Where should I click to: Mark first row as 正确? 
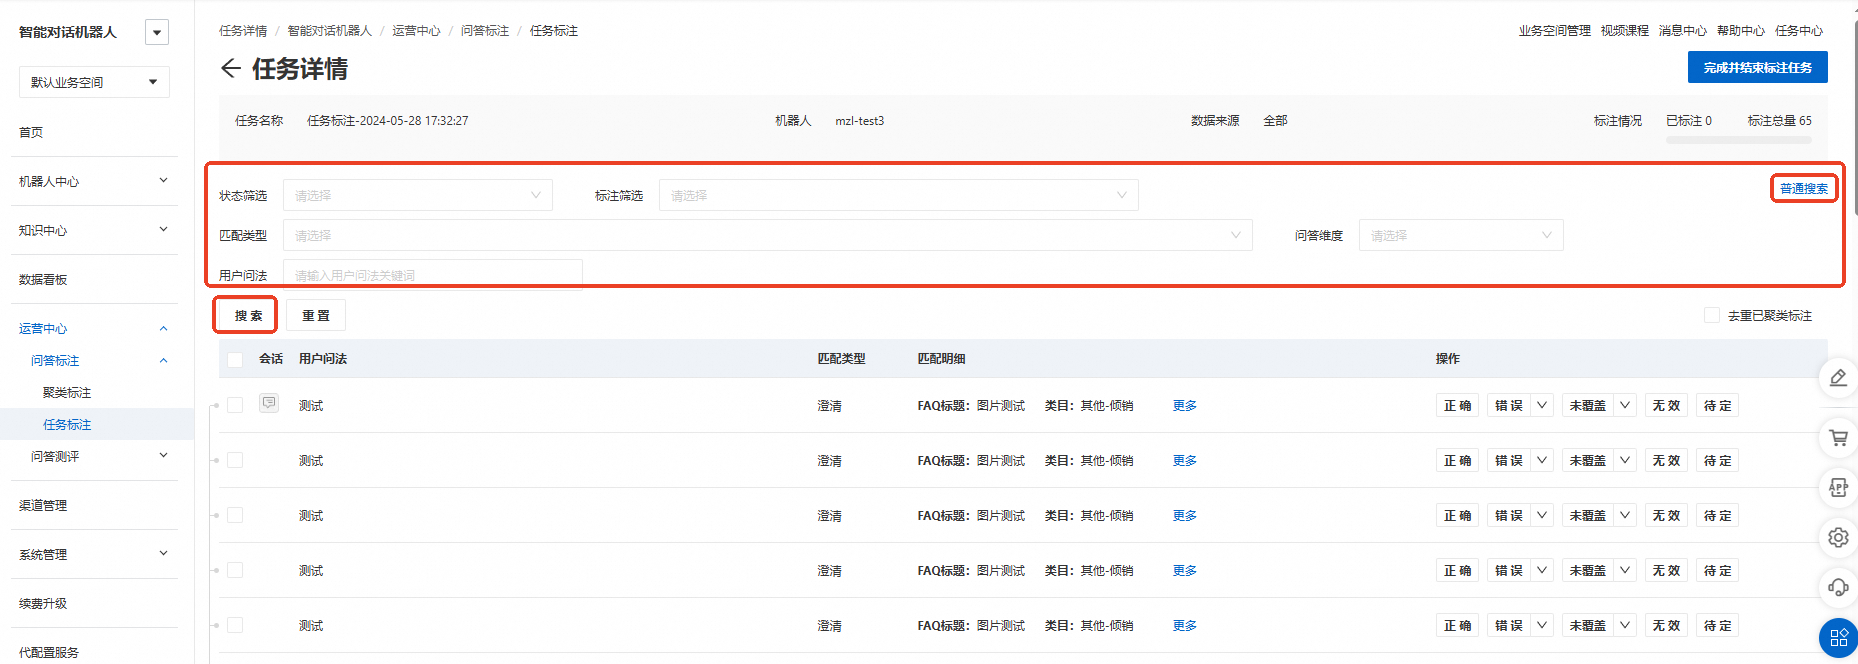1458,405
